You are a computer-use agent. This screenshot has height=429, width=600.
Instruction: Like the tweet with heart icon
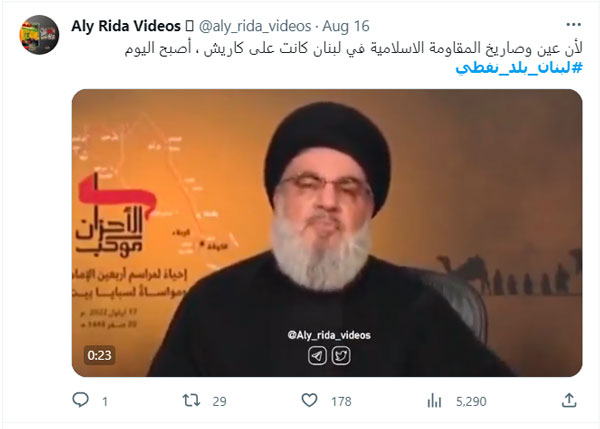pos(309,400)
